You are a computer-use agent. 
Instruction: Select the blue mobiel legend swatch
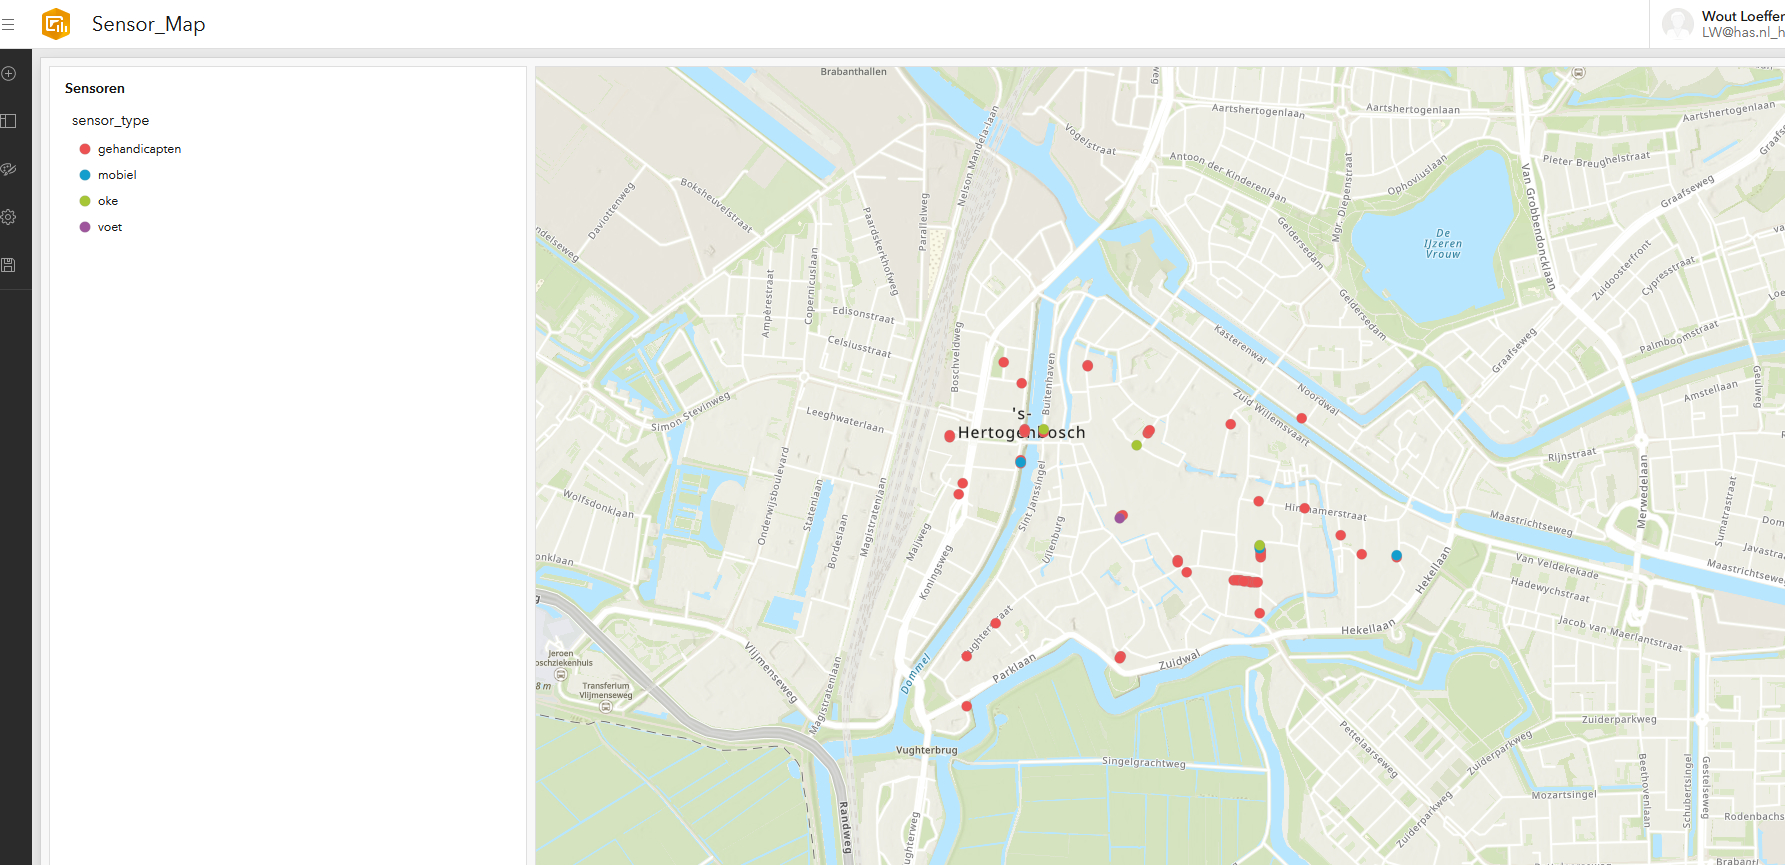[x=85, y=175]
